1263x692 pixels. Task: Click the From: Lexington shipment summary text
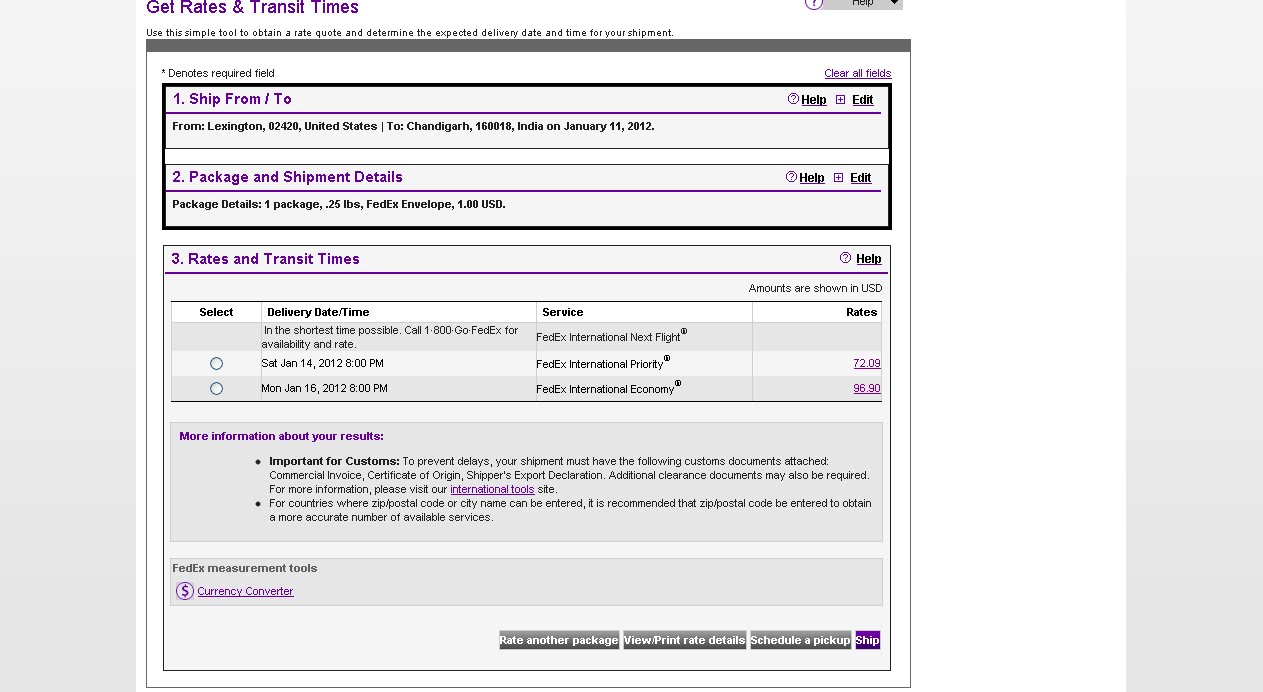[x=413, y=126]
